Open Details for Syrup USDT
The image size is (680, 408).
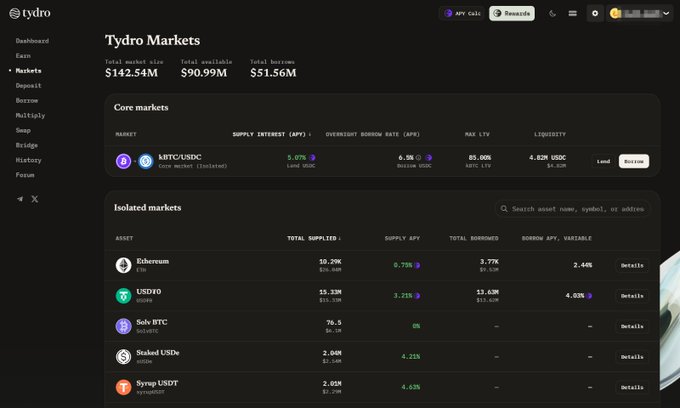632,387
